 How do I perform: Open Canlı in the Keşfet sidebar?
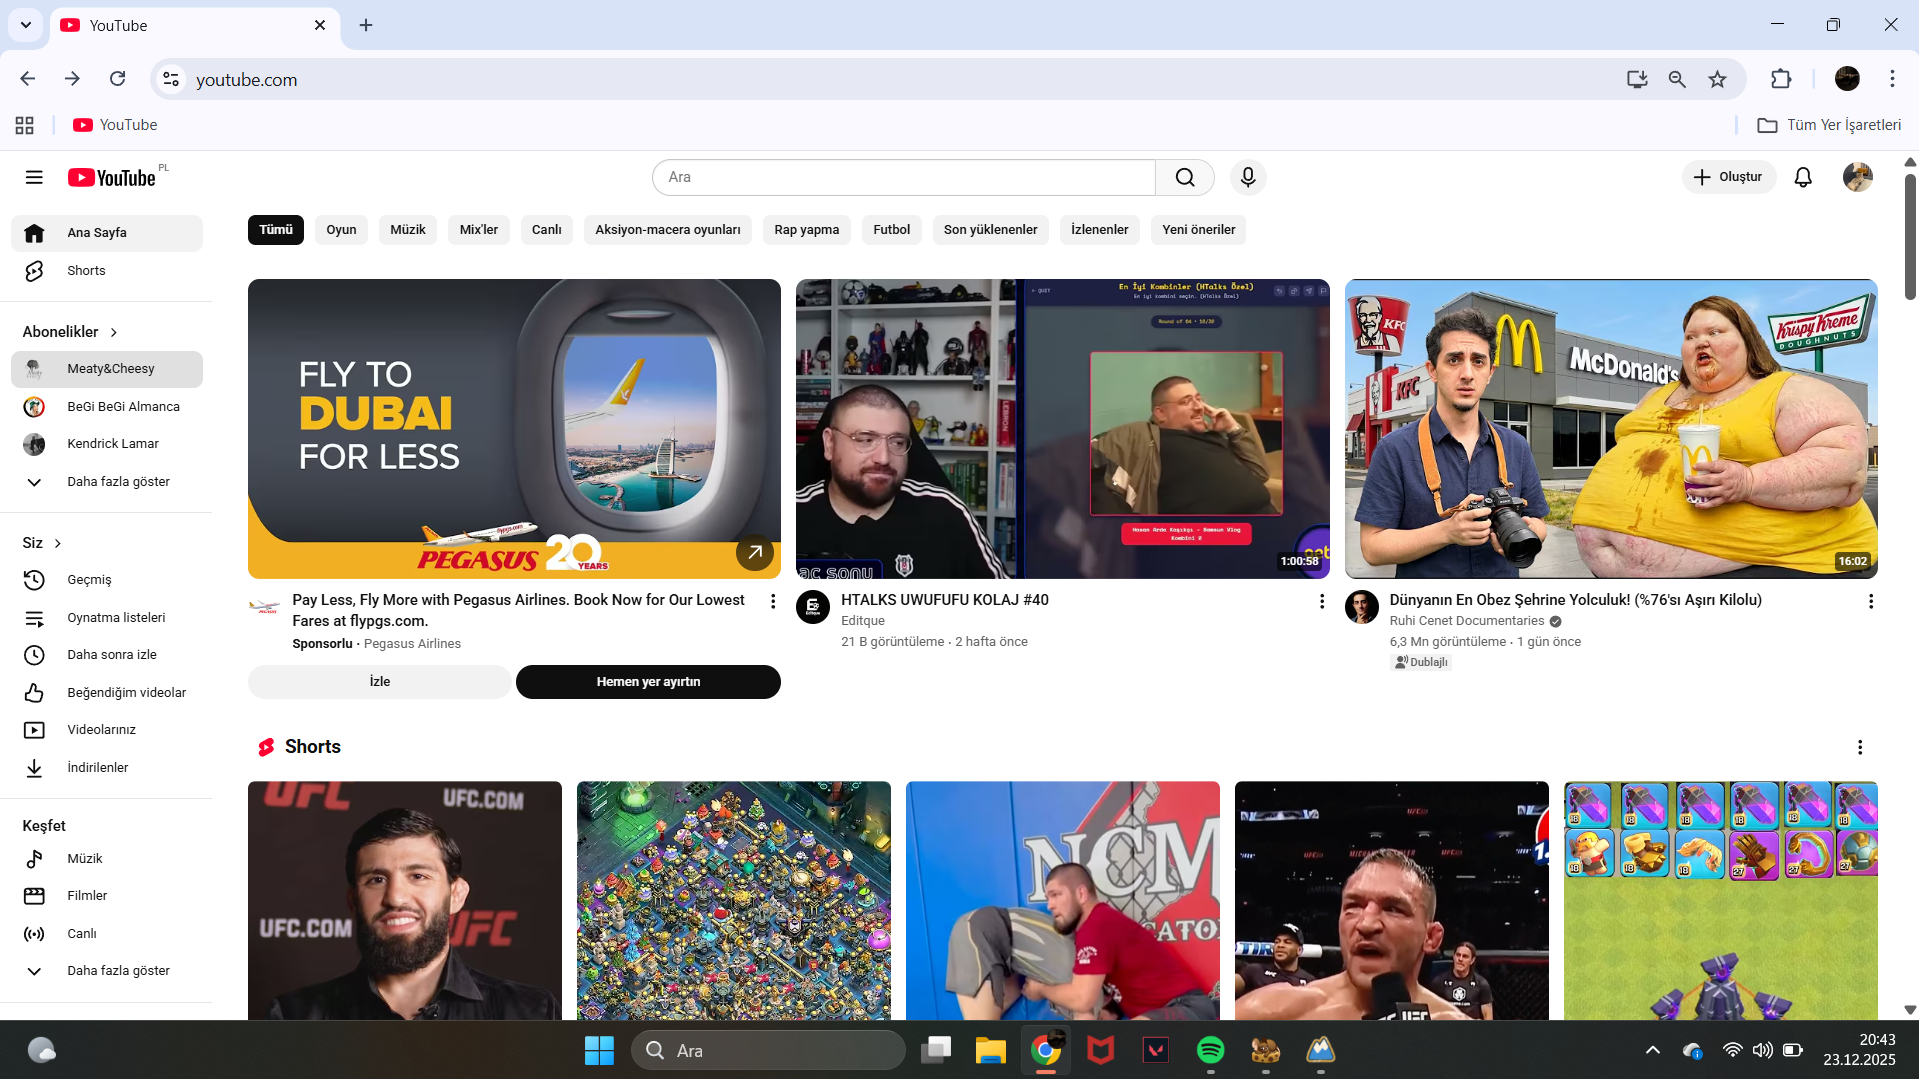tap(107, 934)
